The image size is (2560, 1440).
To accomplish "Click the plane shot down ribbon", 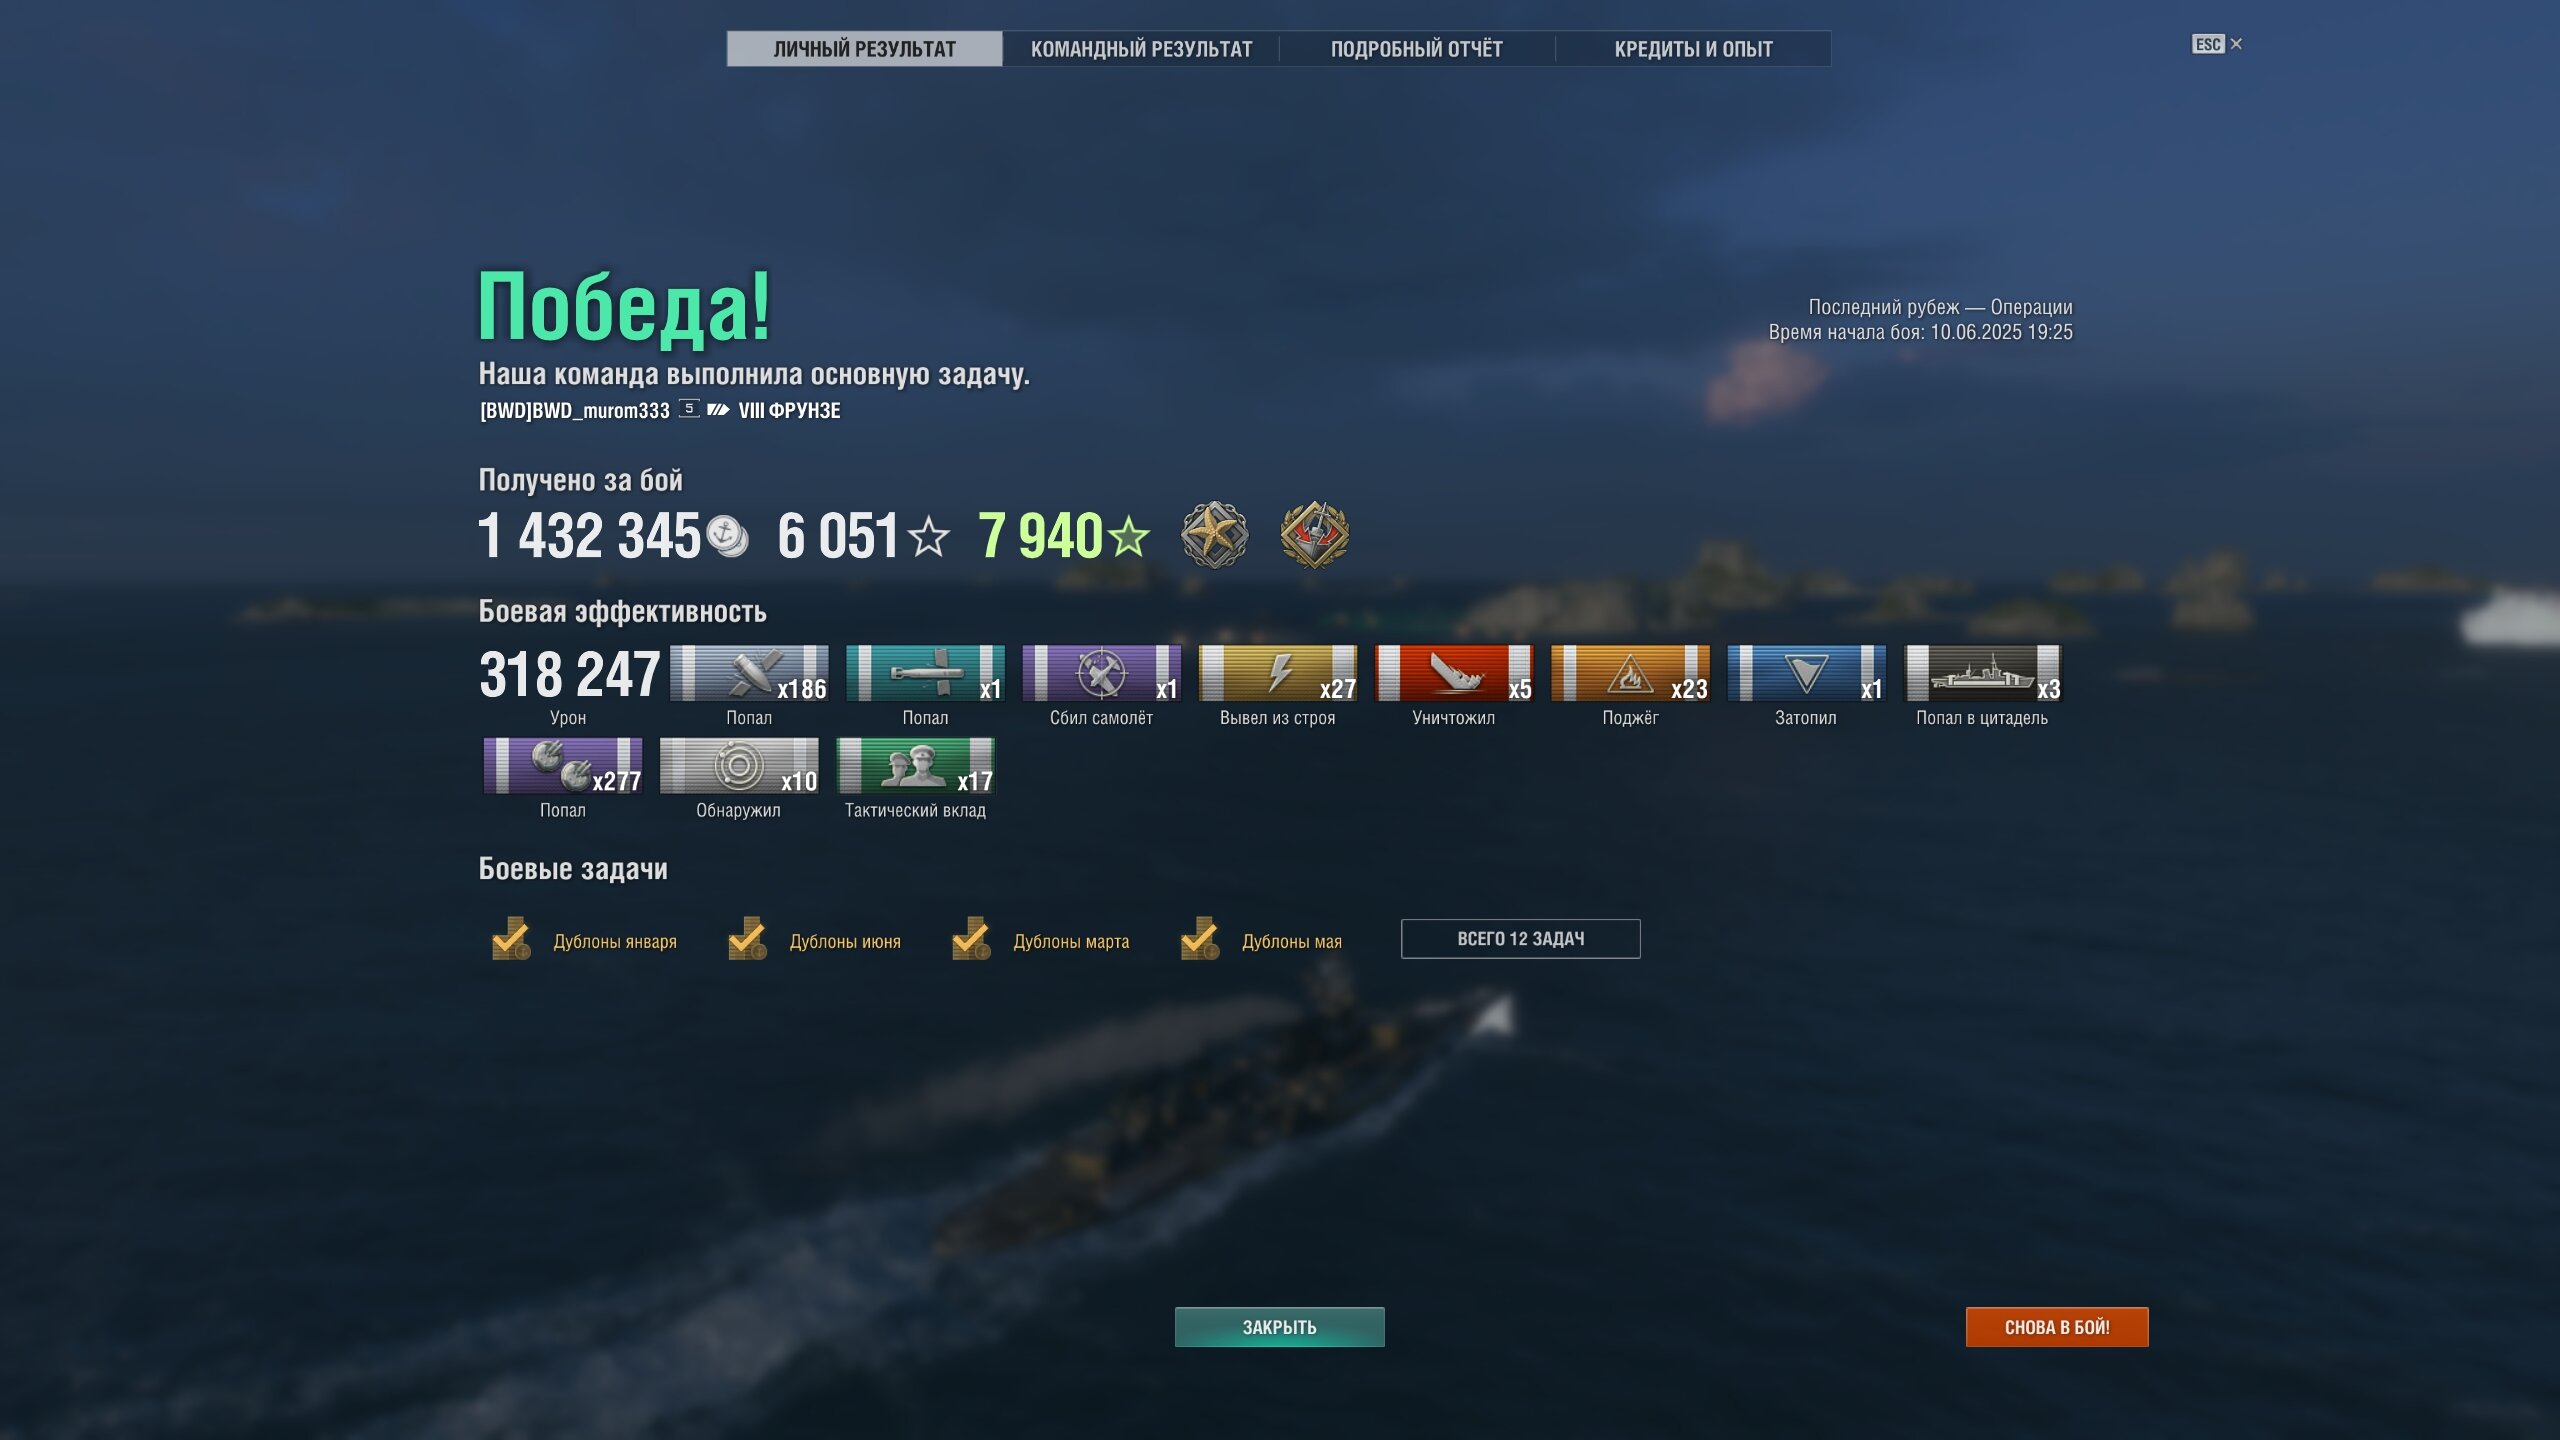I will coord(1101,673).
